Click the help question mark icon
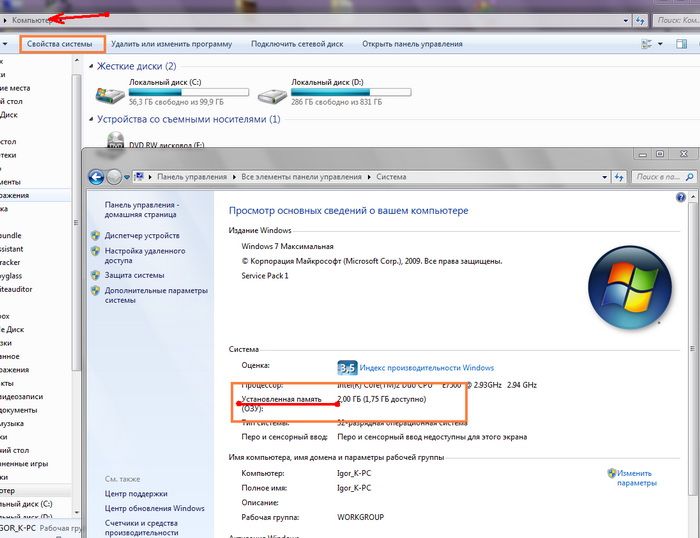The height and width of the screenshot is (538, 700). [x=680, y=197]
